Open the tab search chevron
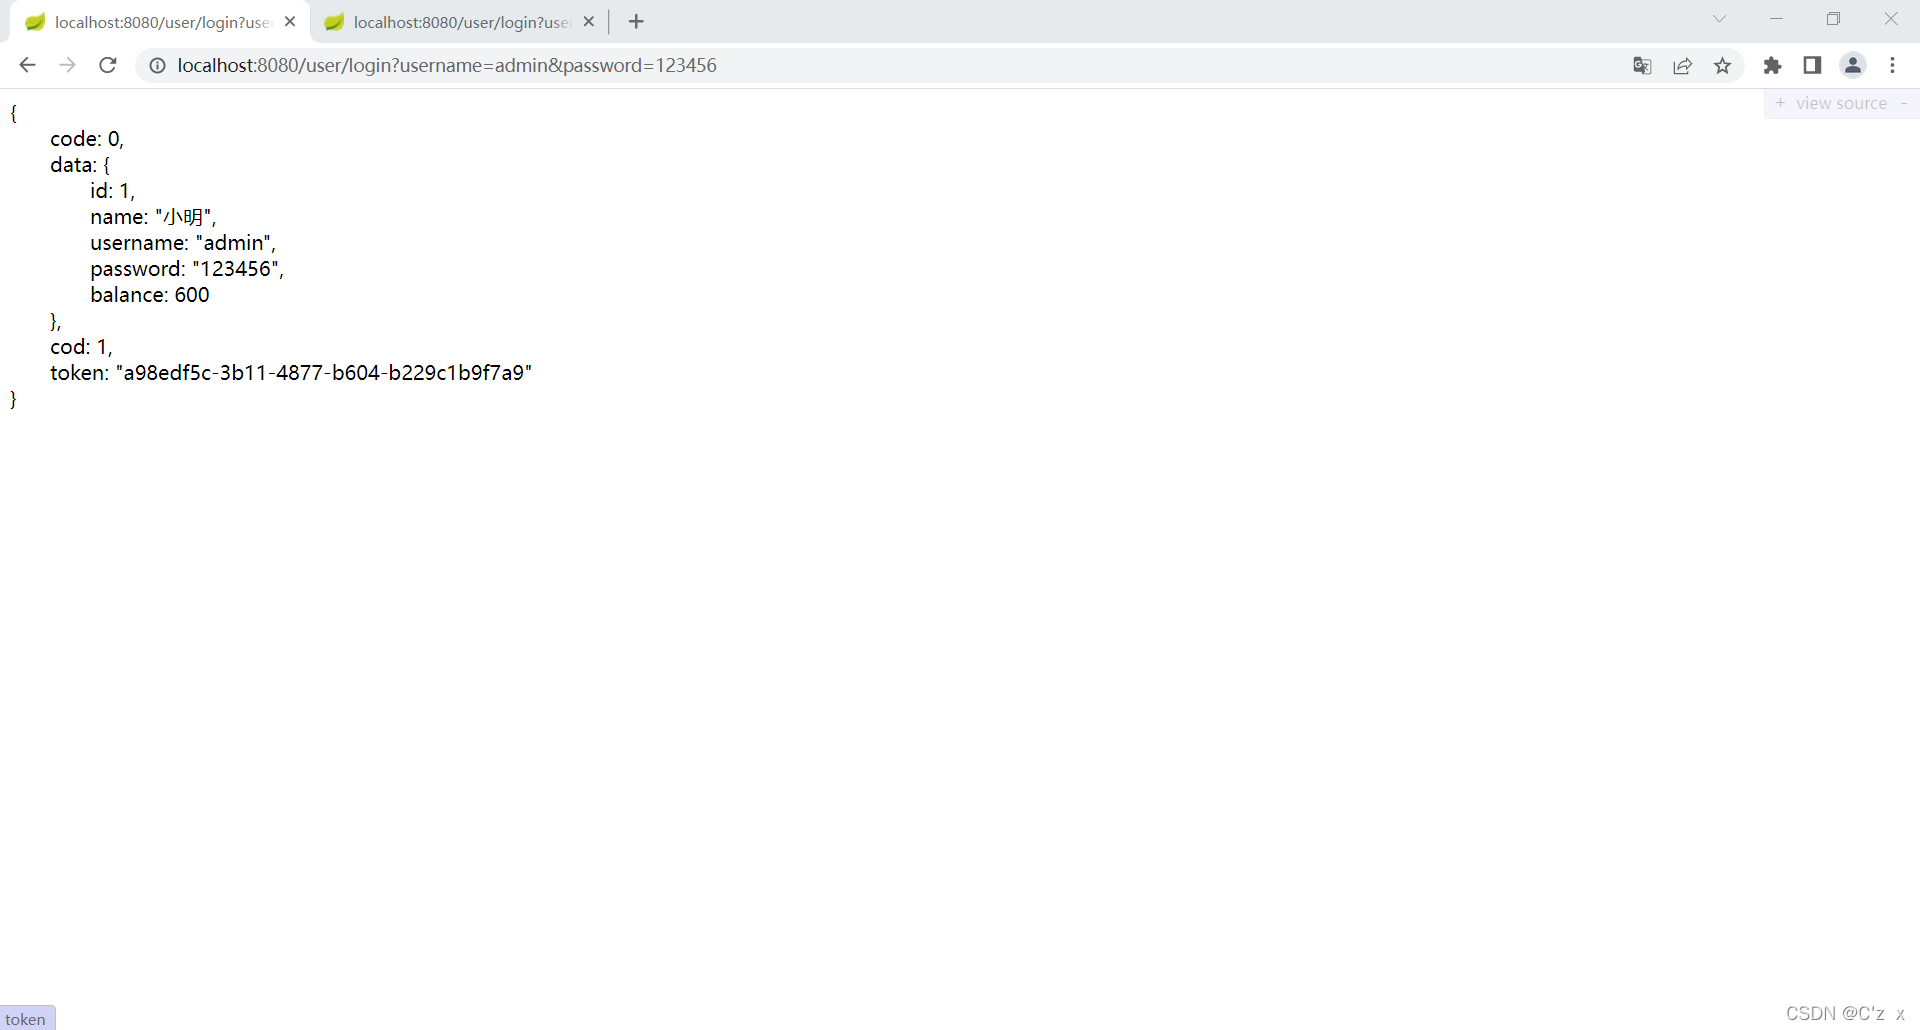1920x1030 pixels. click(1719, 18)
